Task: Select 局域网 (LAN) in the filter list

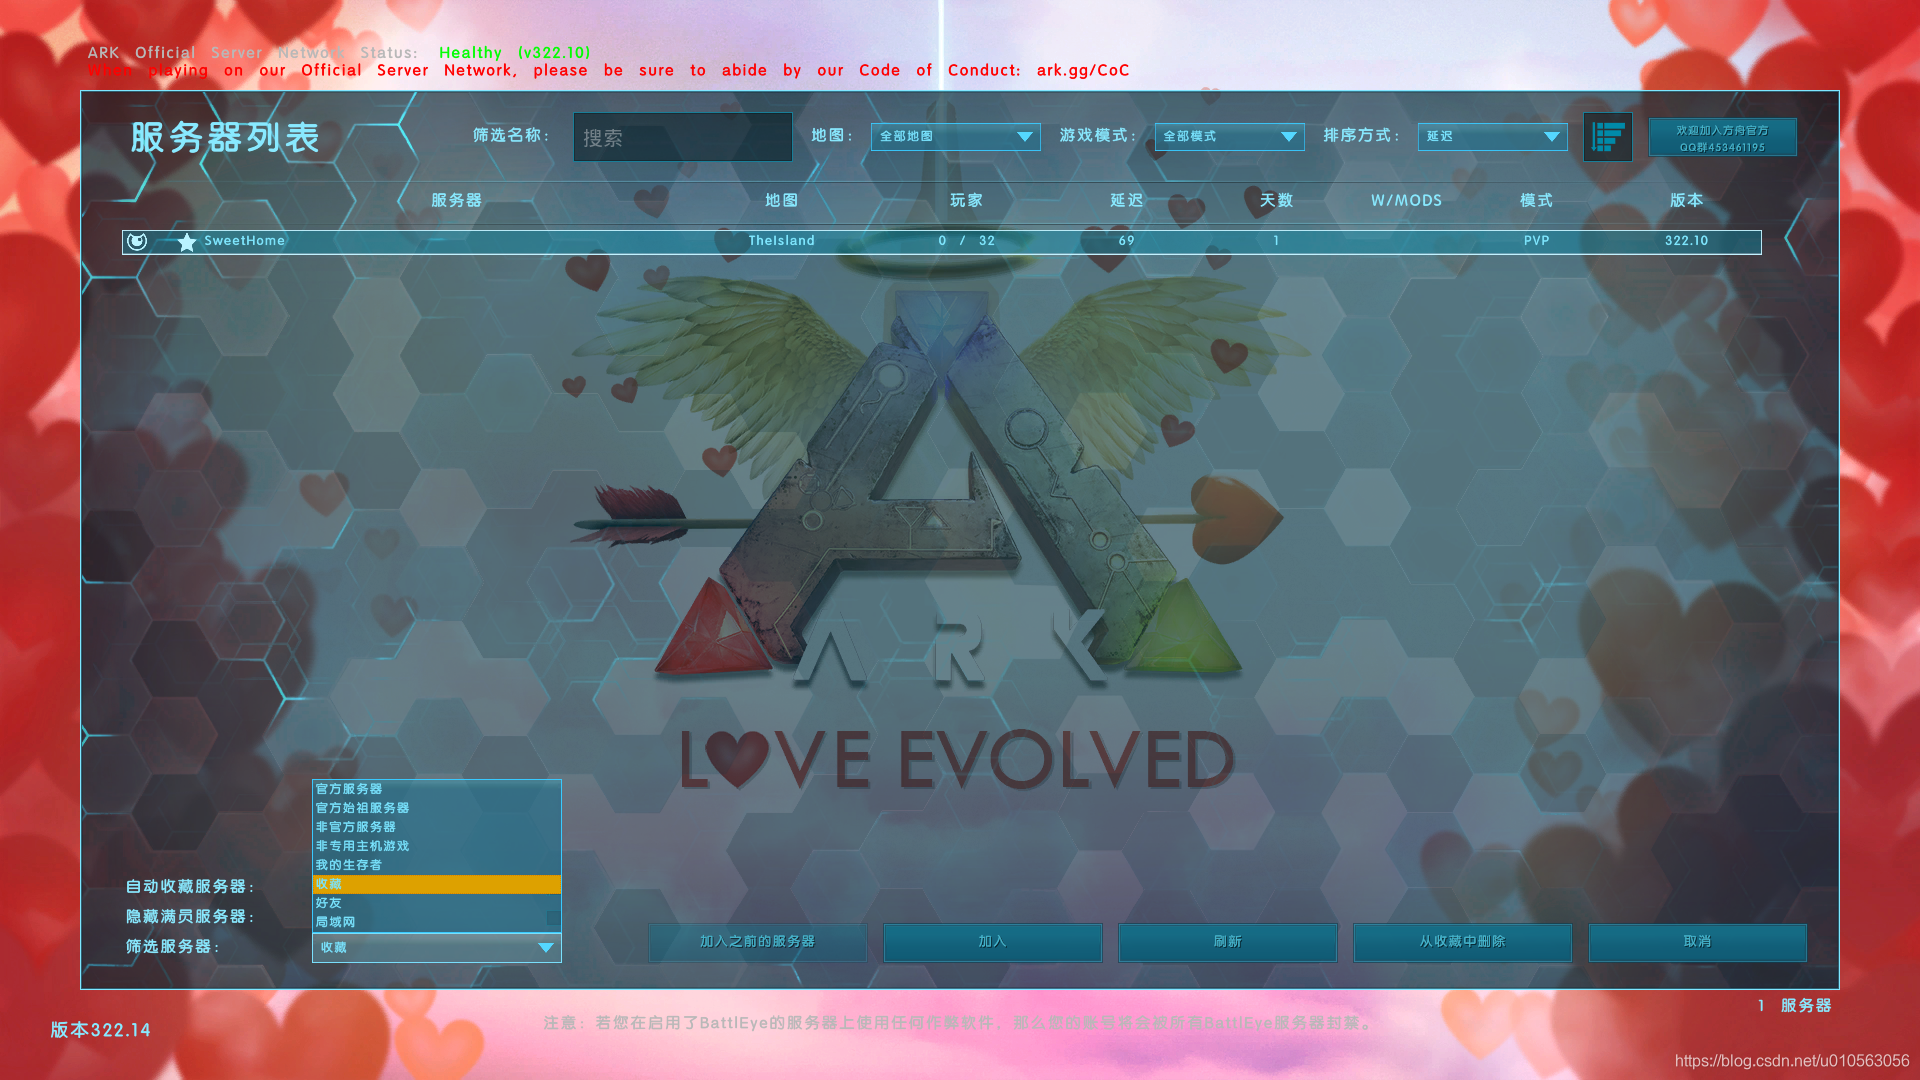Action: click(336, 922)
